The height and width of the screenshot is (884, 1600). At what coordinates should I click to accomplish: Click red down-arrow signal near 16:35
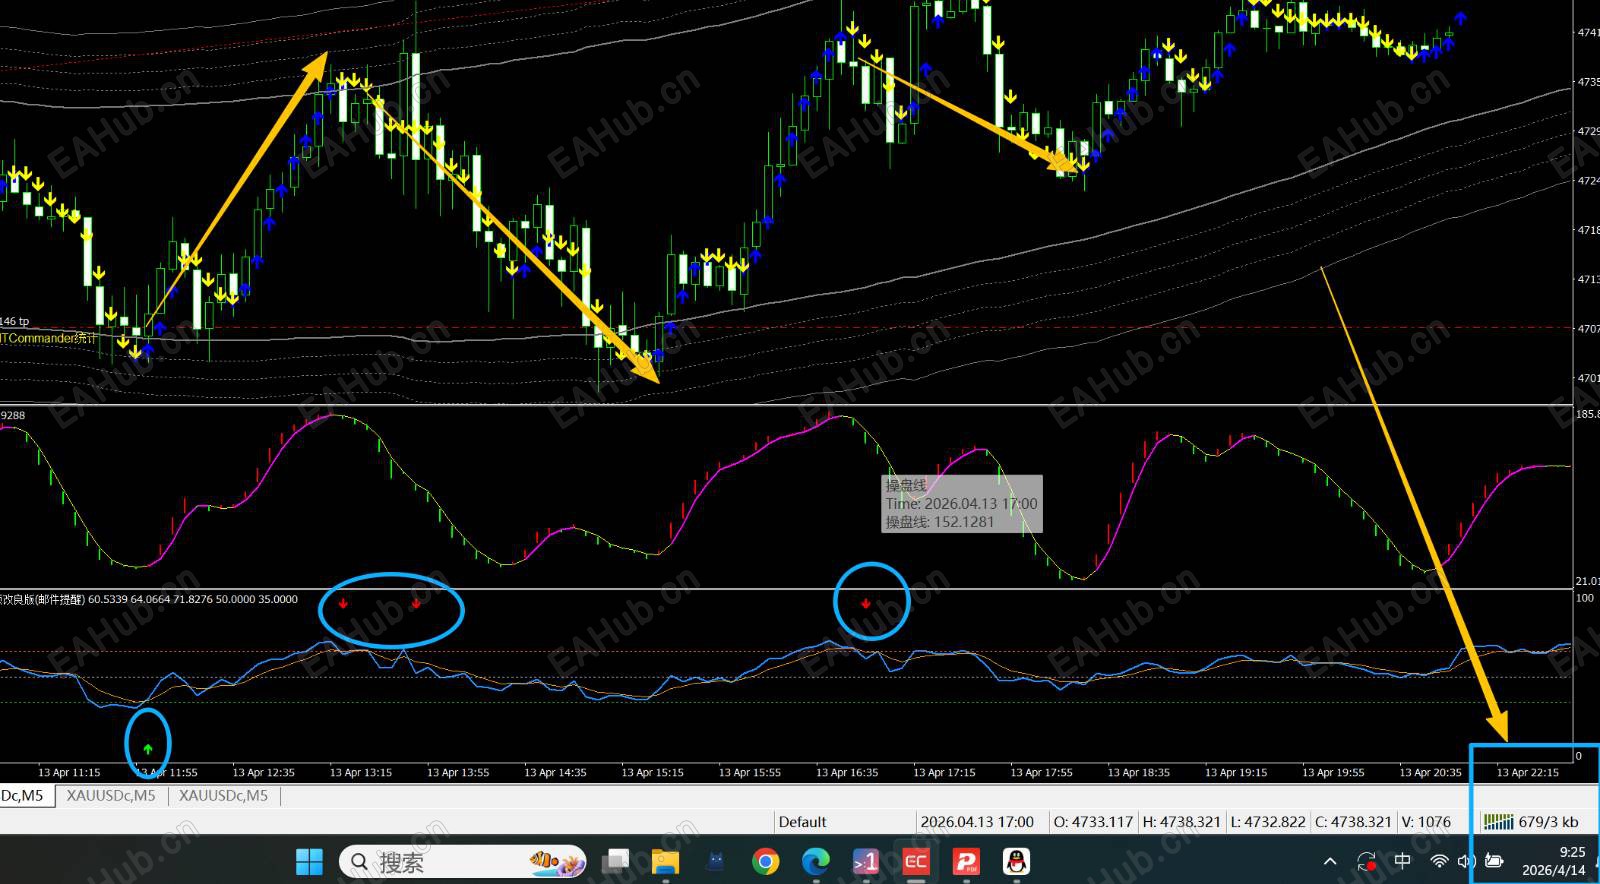(x=866, y=604)
